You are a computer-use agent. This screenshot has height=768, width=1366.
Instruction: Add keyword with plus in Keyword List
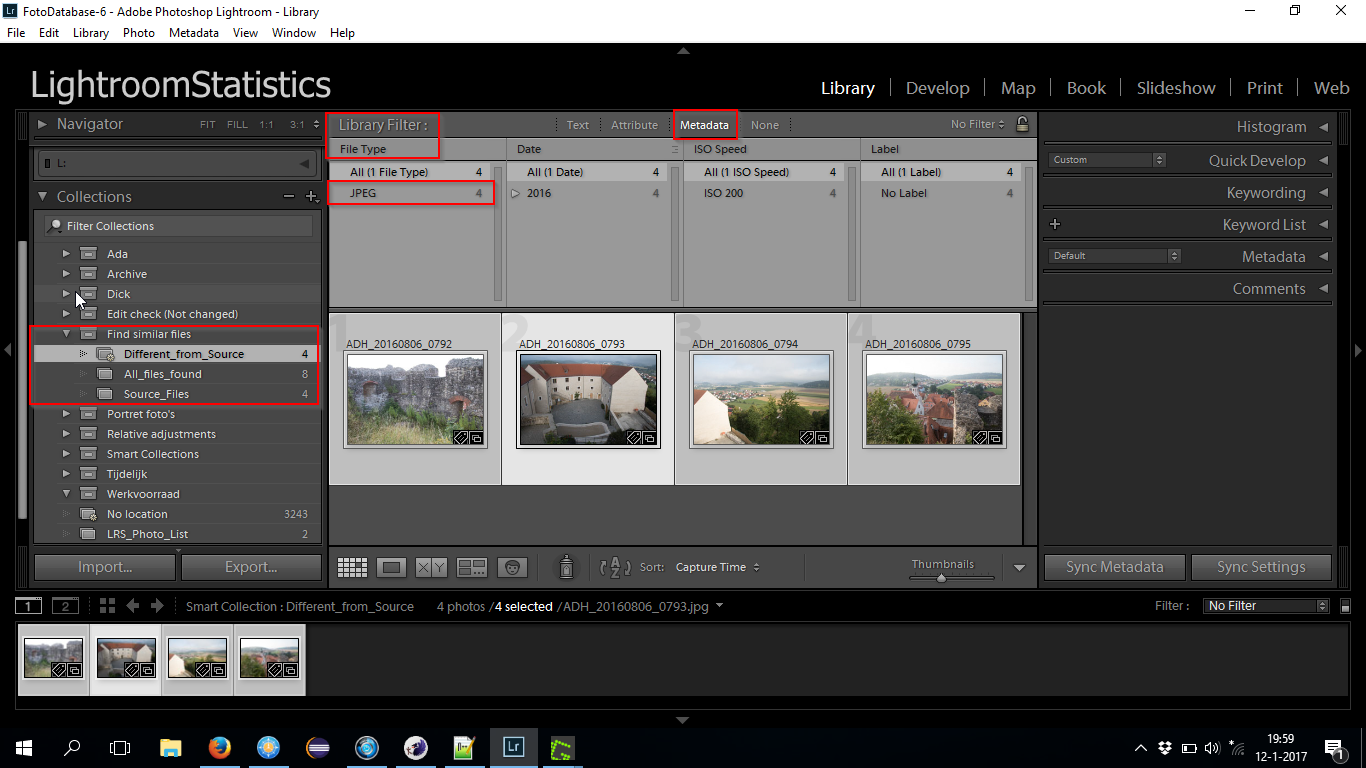[x=1055, y=224]
